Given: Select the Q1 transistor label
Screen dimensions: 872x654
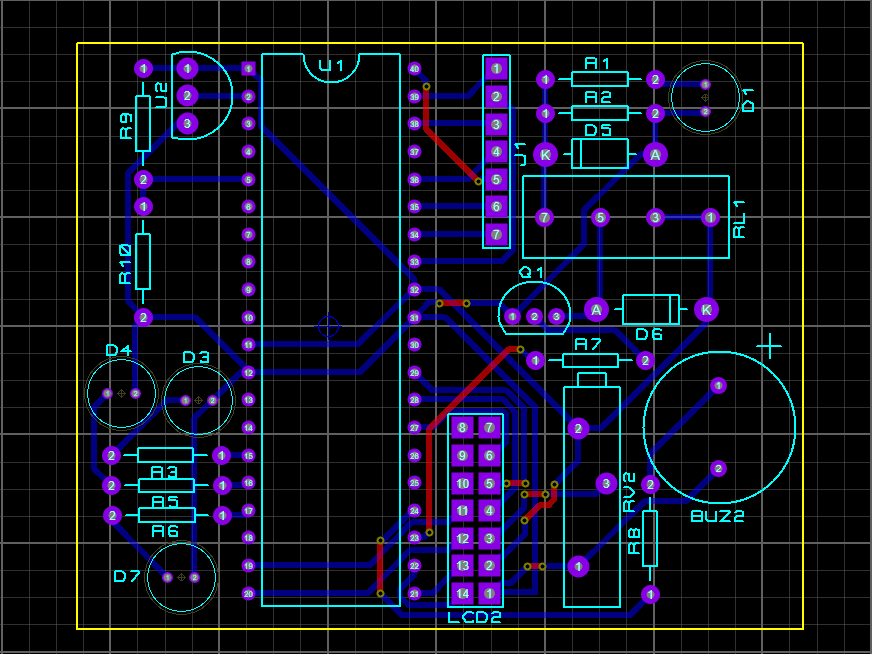Looking at the screenshot, I should [x=531, y=272].
